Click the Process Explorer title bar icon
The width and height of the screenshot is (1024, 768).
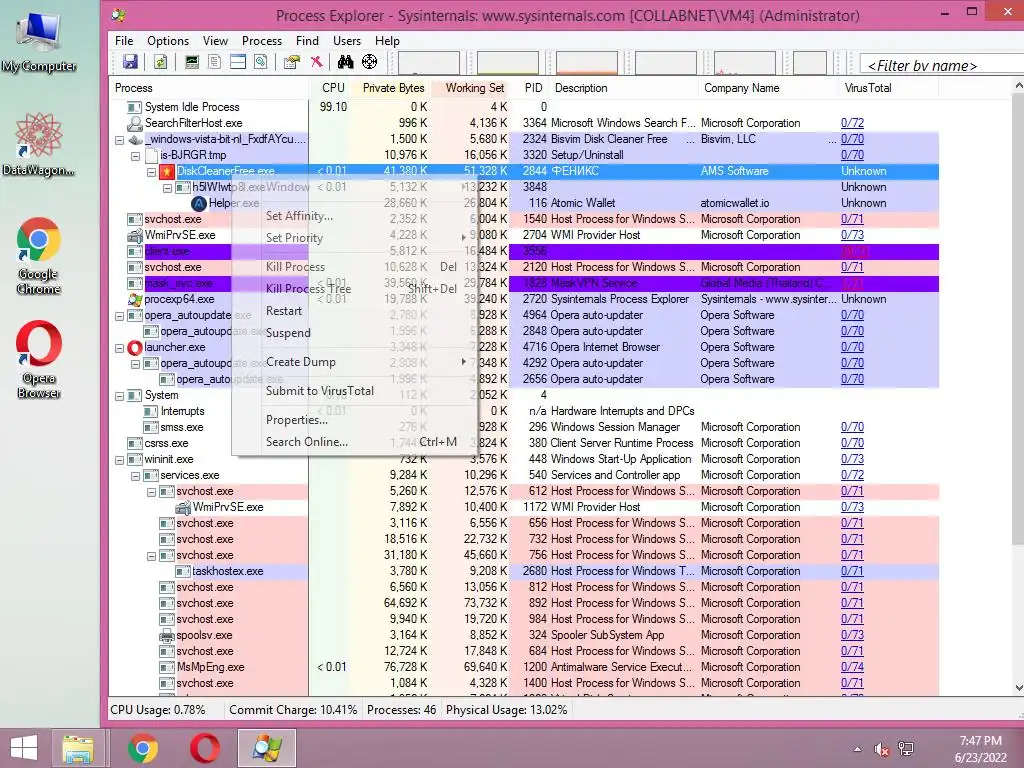119,15
